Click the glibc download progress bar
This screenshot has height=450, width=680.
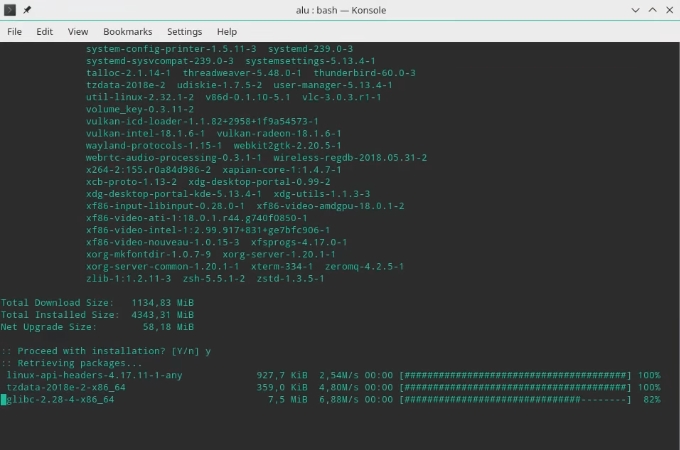[515, 399]
